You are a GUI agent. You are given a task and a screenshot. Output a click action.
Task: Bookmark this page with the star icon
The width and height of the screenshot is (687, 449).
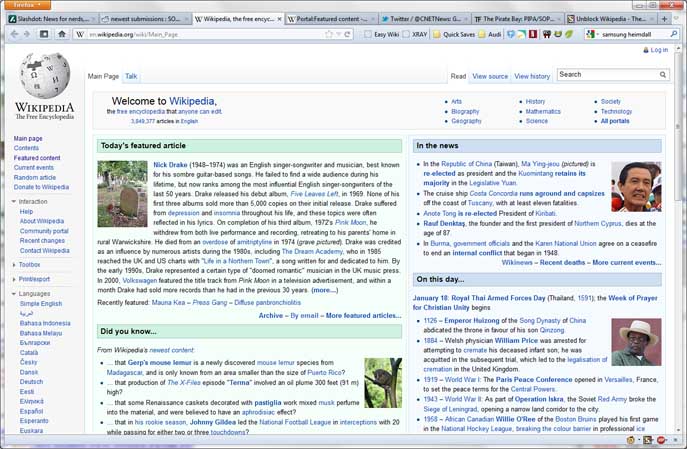coord(329,34)
